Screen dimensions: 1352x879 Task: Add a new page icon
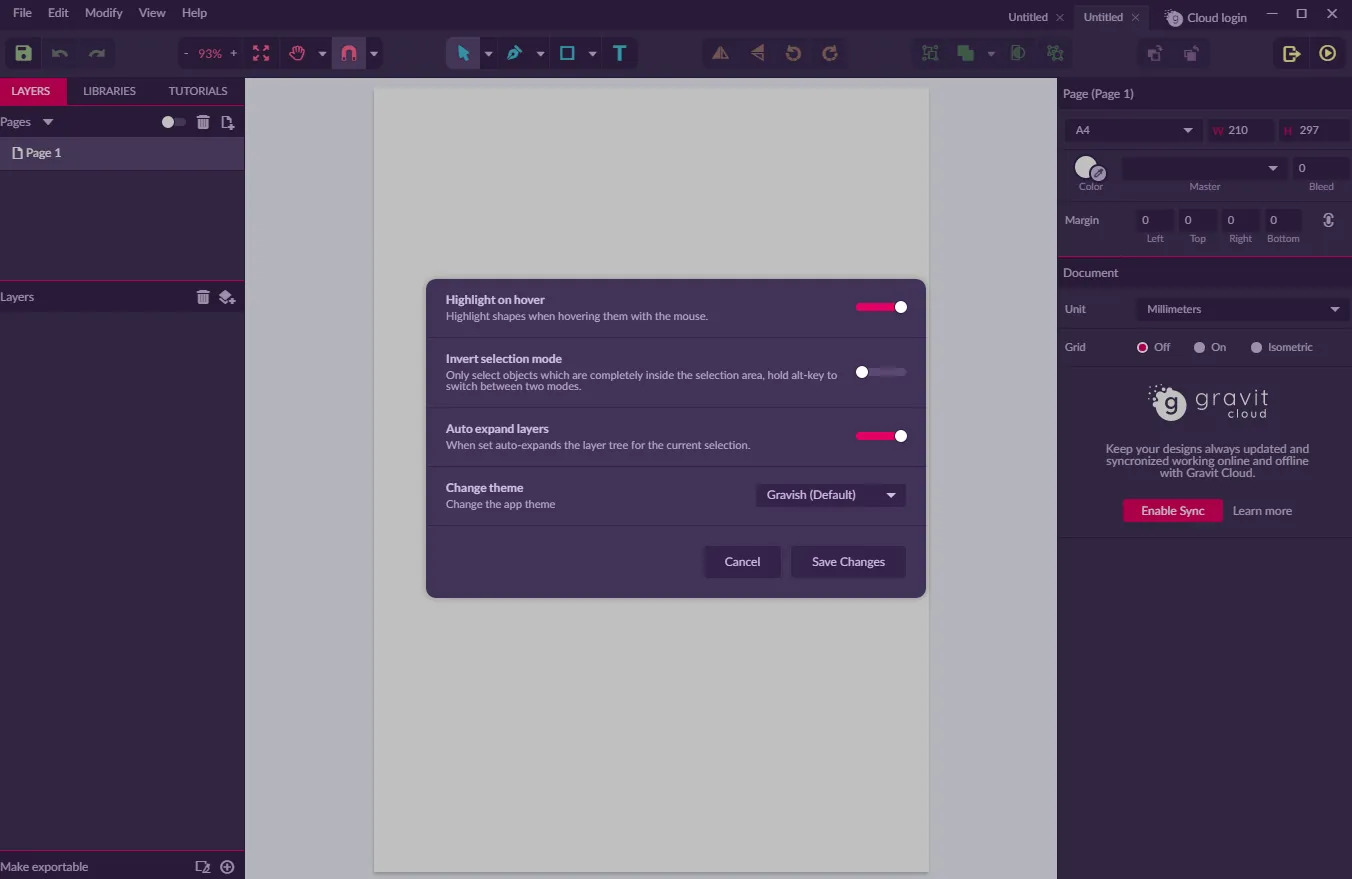point(227,122)
